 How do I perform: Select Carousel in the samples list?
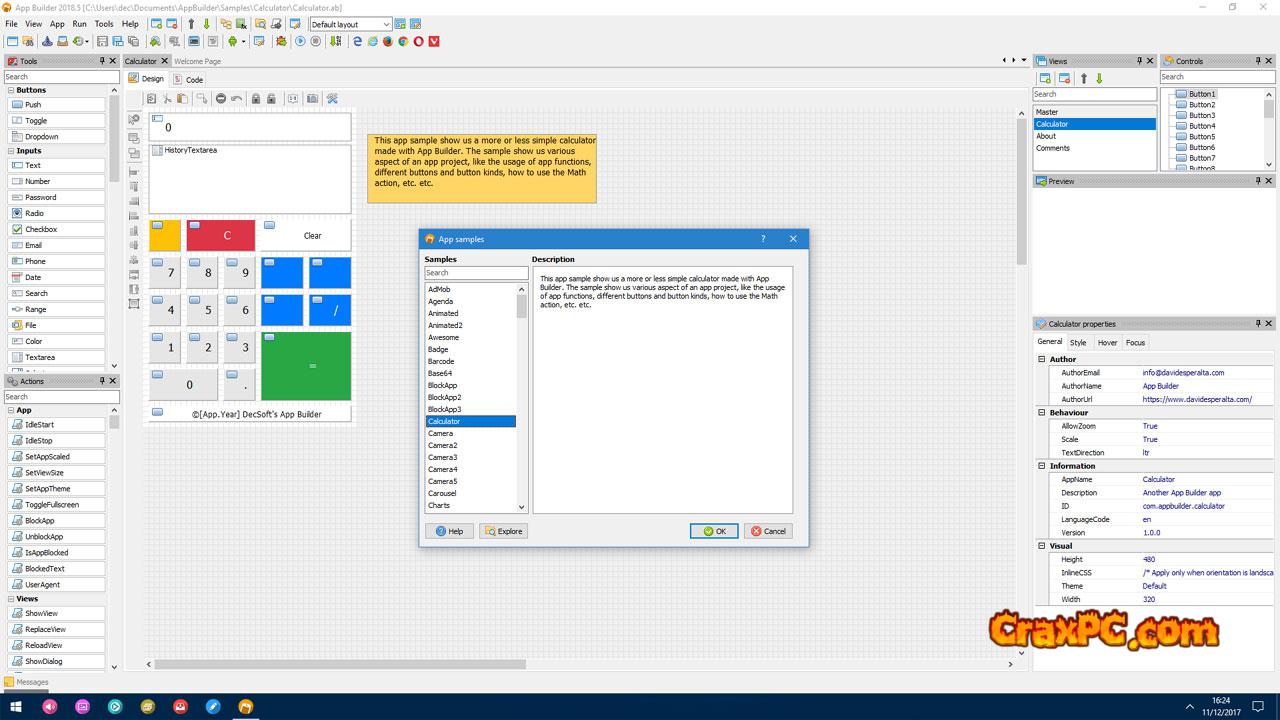[x=442, y=493]
